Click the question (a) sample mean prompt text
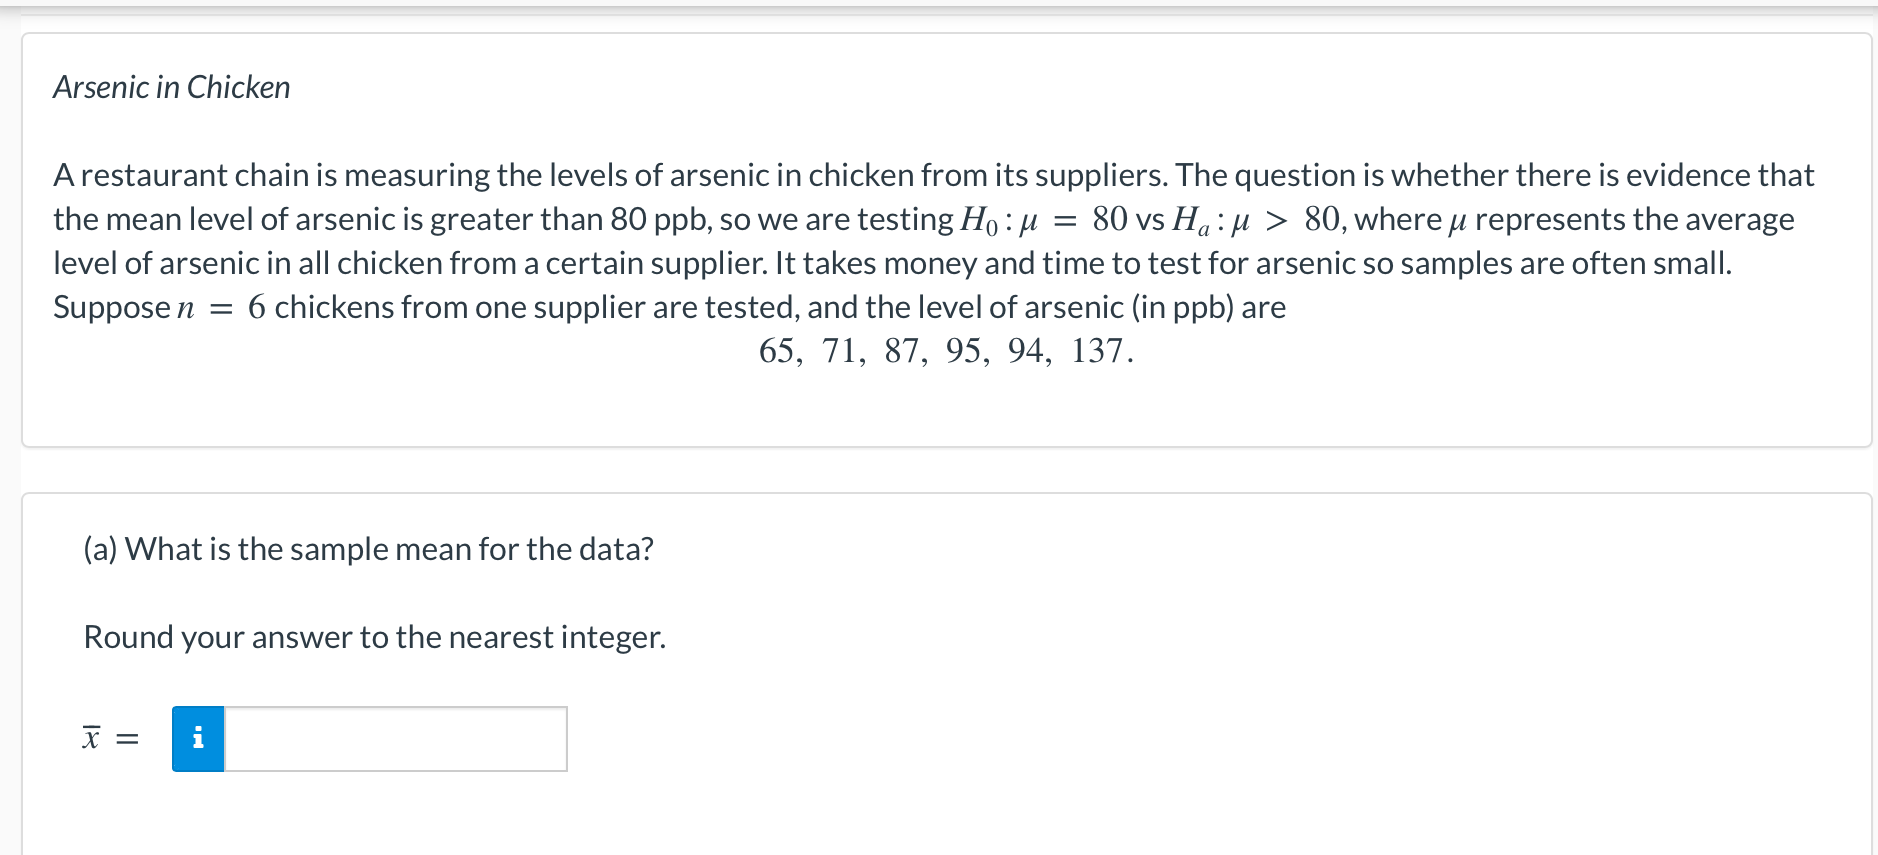Image resolution: width=1878 pixels, height=855 pixels. (369, 549)
